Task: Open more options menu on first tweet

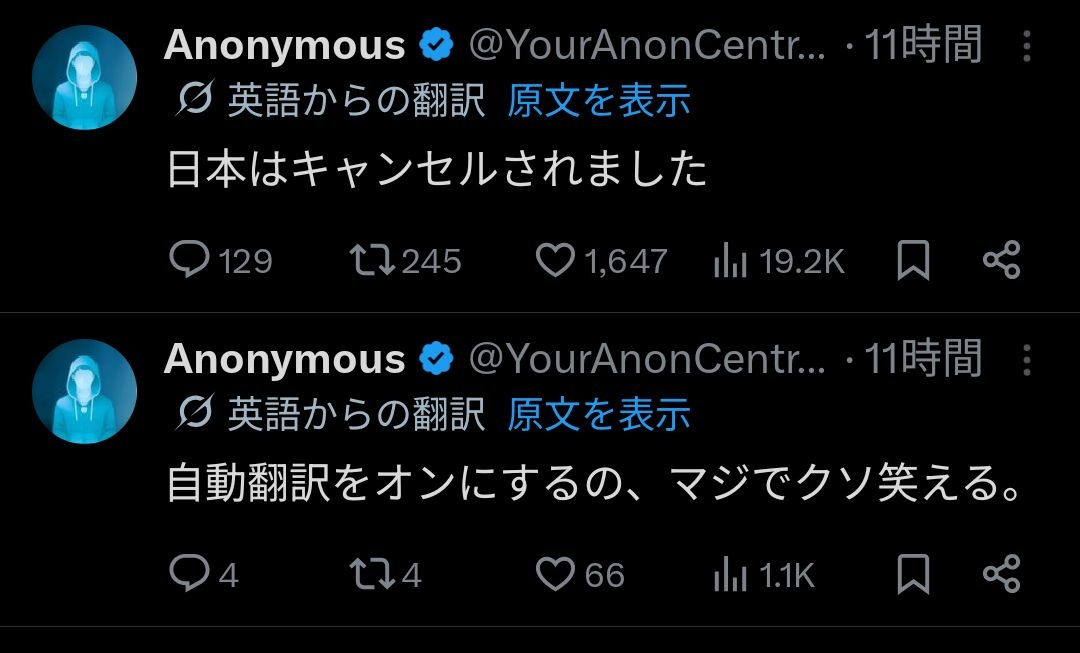Action: click(1026, 46)
